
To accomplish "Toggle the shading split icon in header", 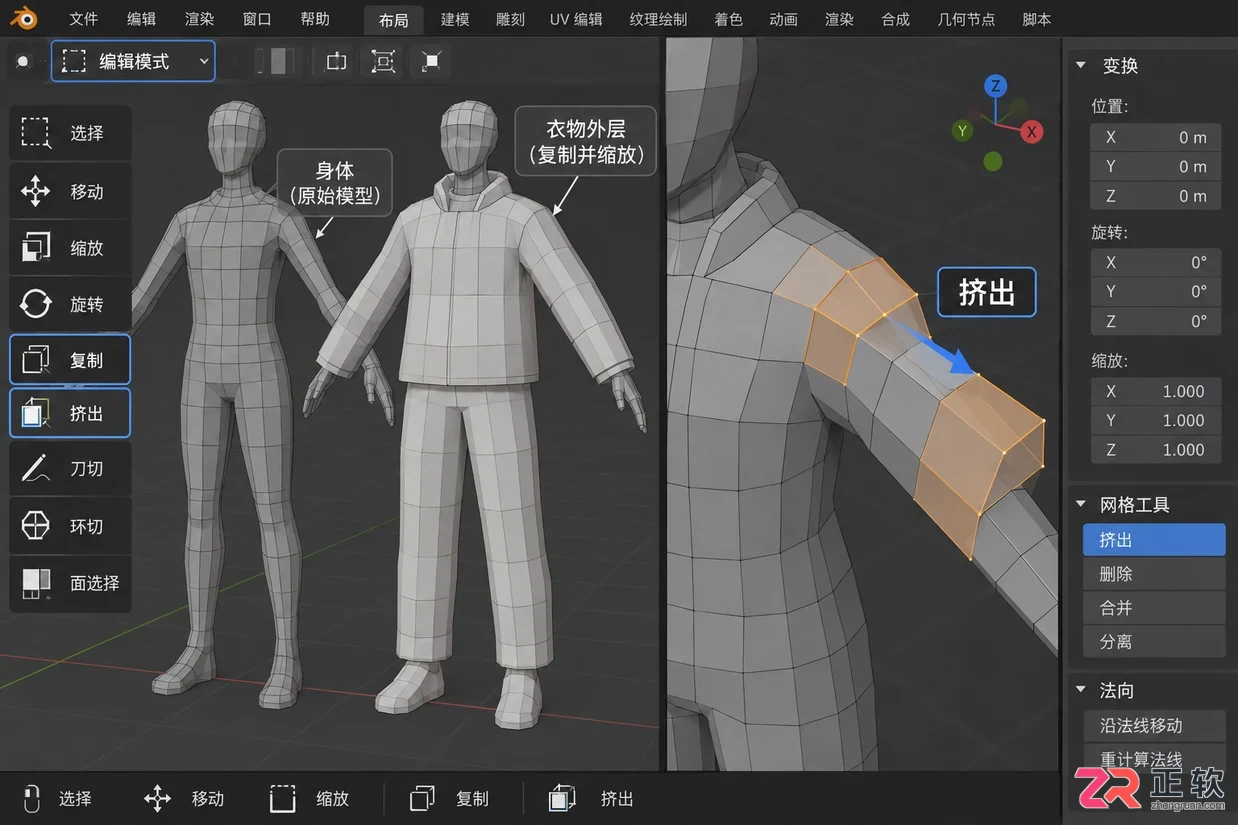I will click(x=276, y=61).
